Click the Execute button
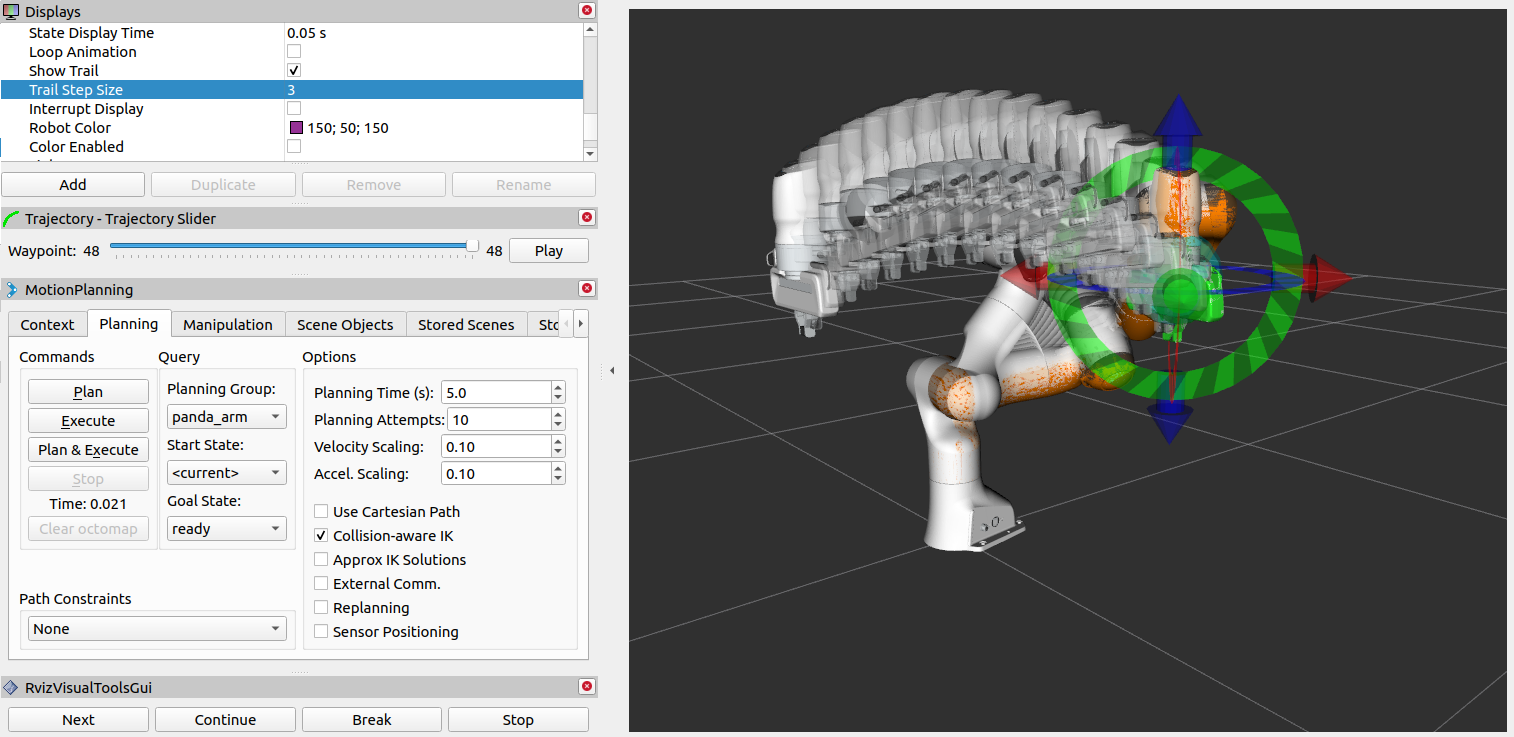Image resolution: width=1514 pixels, height=737 pixels. tap(88, 421)
